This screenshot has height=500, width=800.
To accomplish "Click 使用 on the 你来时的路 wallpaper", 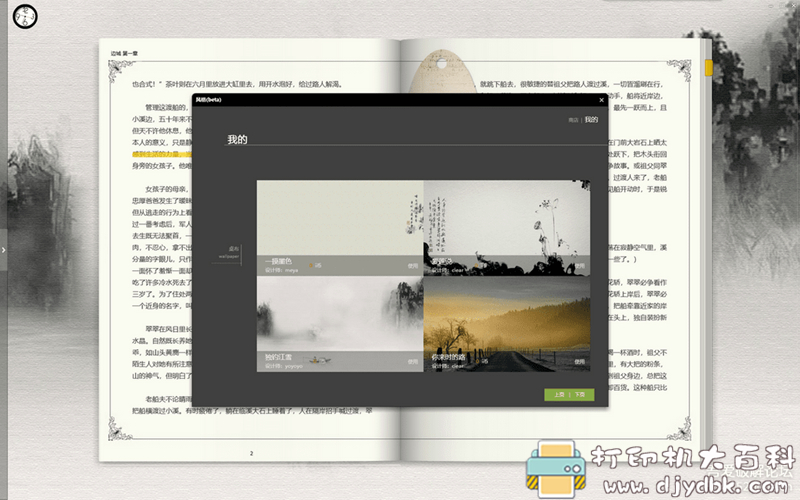I will point(580,362).
